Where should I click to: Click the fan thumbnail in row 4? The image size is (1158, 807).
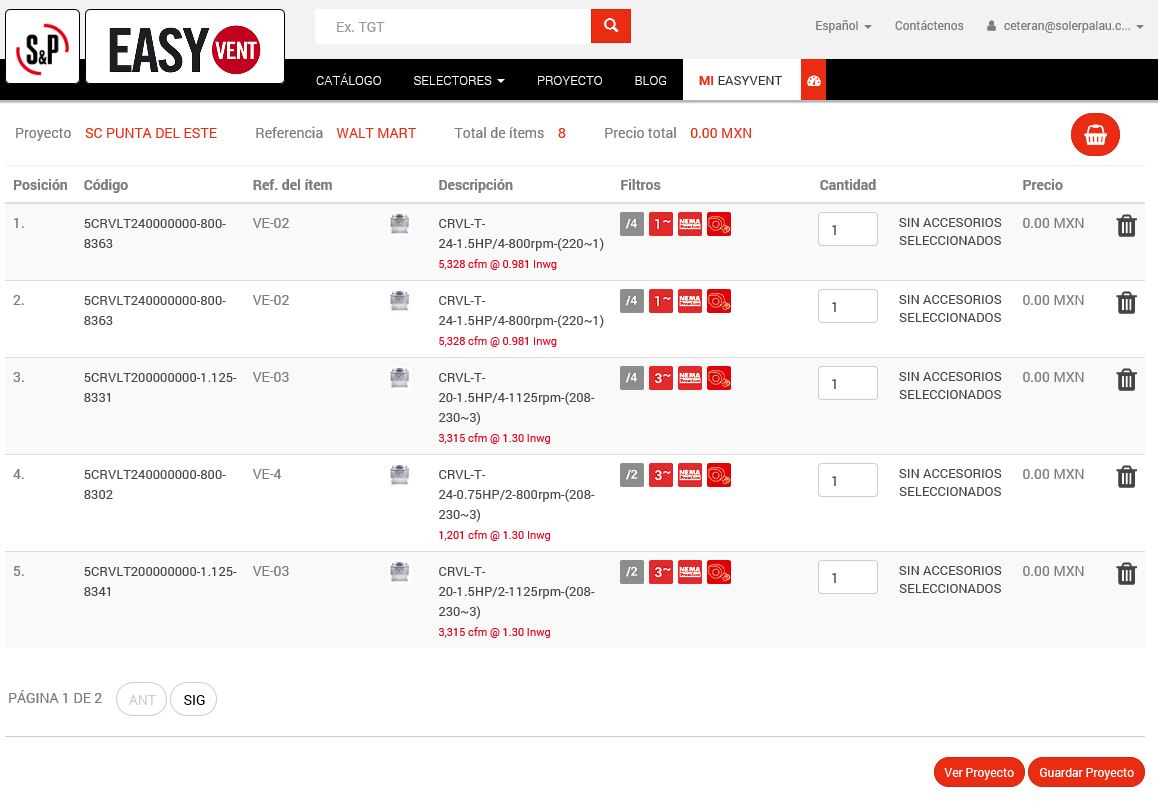pos(399,475)
